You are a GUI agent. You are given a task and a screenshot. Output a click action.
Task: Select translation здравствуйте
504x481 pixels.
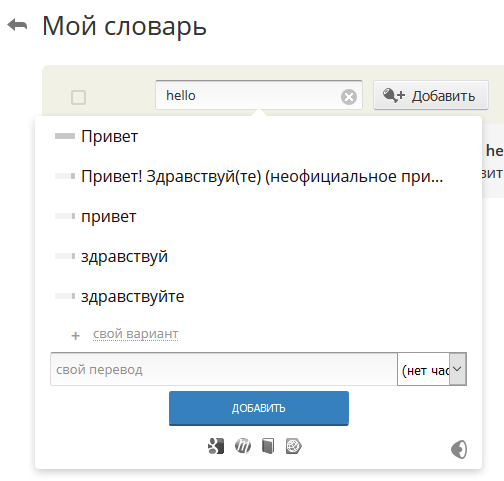[x=133, y=297]
